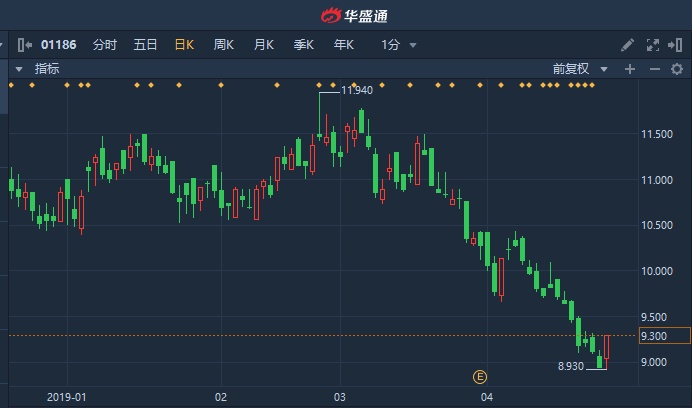Toggle fullscreen chart view
This screenshot has height=408, width=692.
653,45
